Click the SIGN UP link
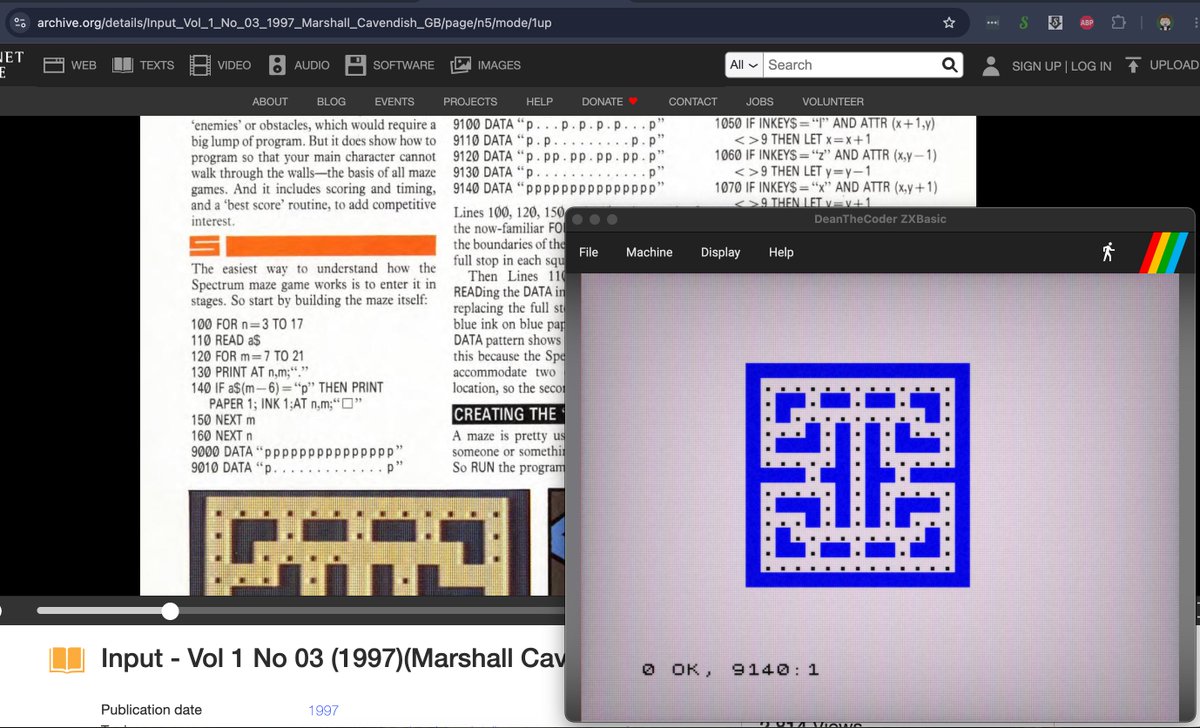 pos(1036,66)
